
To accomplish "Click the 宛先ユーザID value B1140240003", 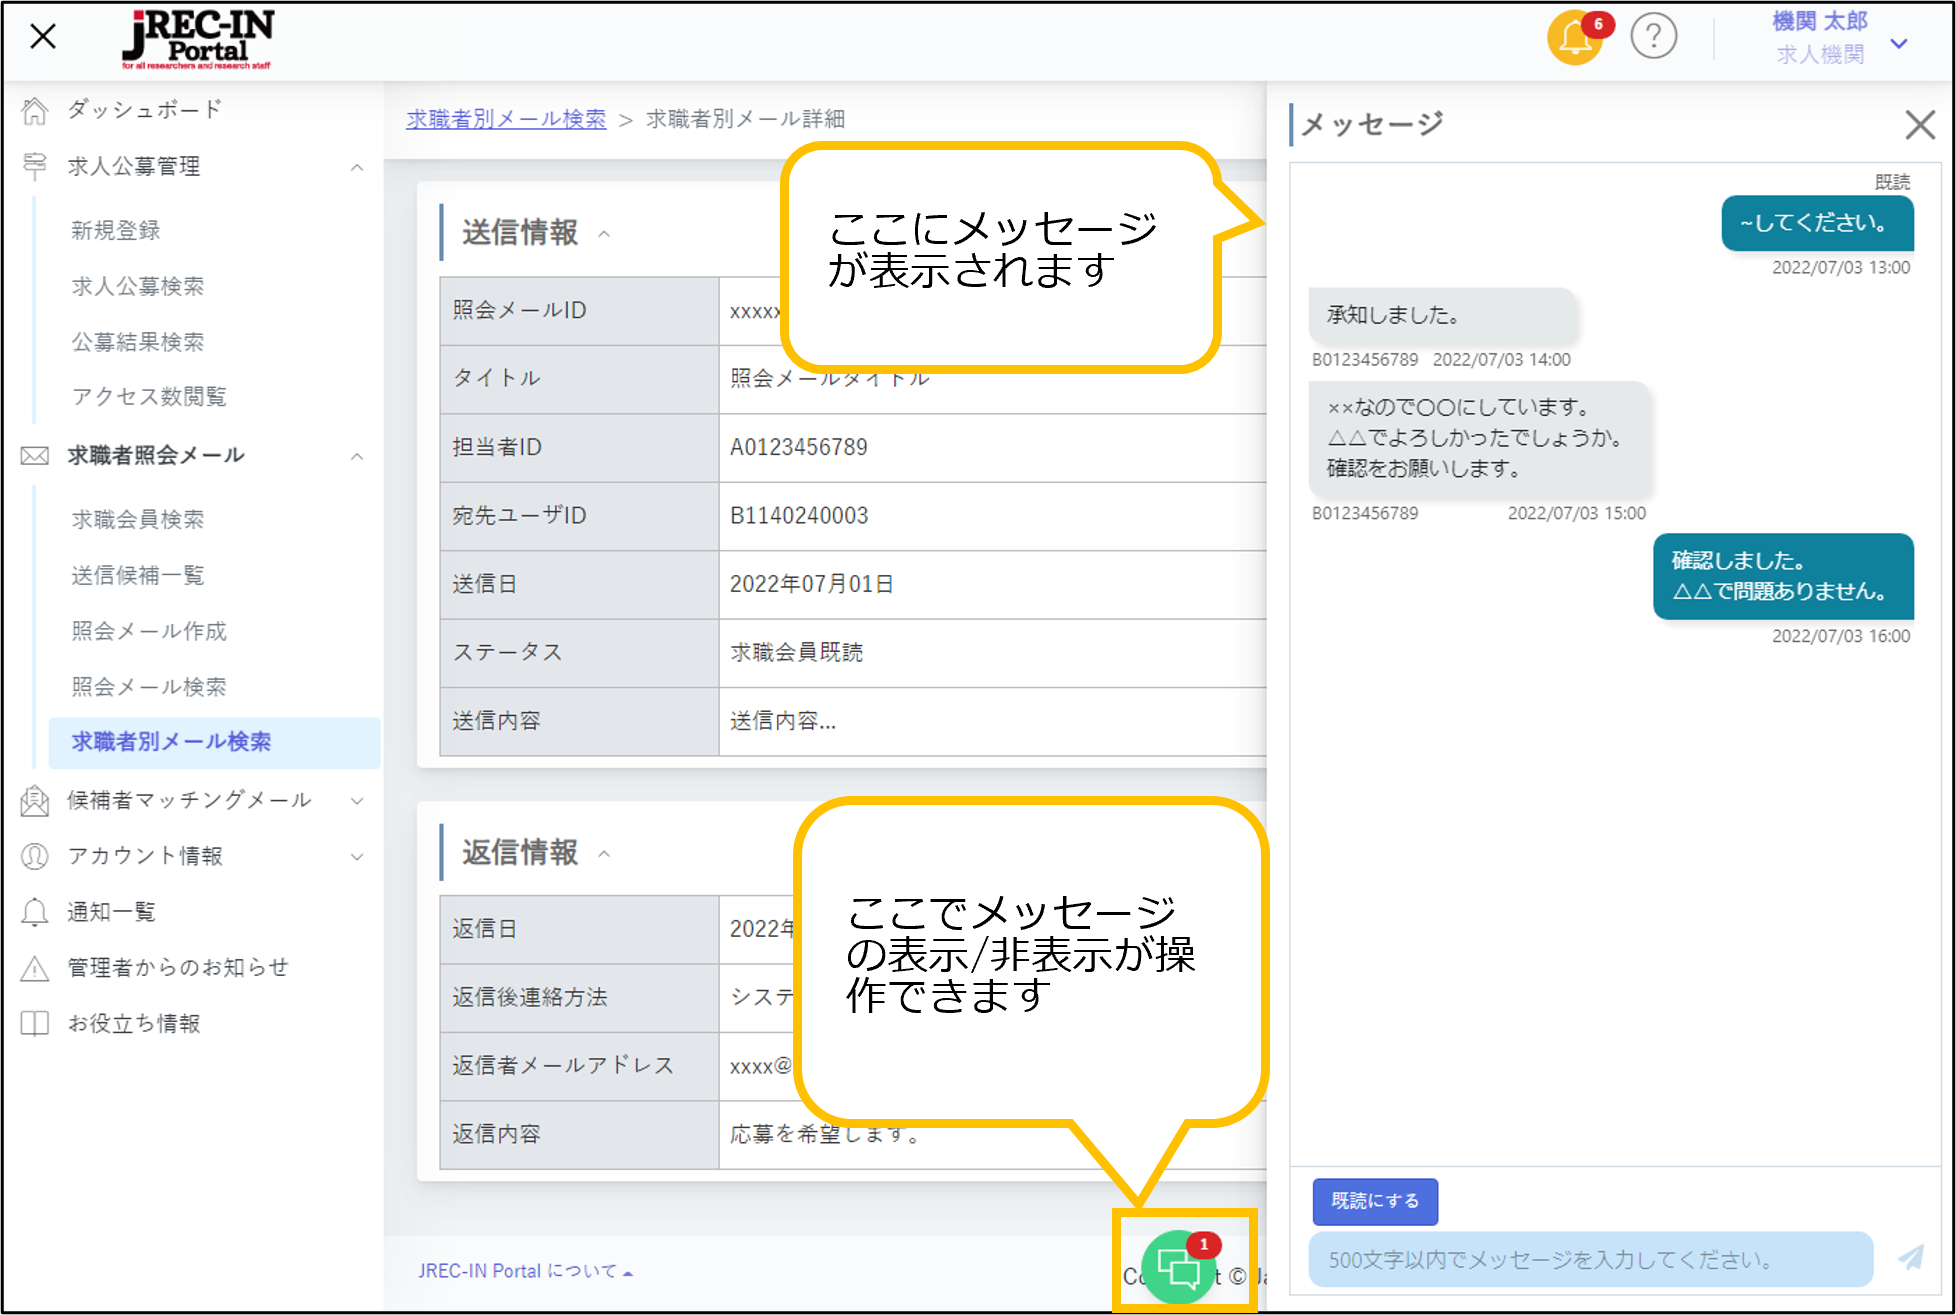I will [x=799, y=516].
